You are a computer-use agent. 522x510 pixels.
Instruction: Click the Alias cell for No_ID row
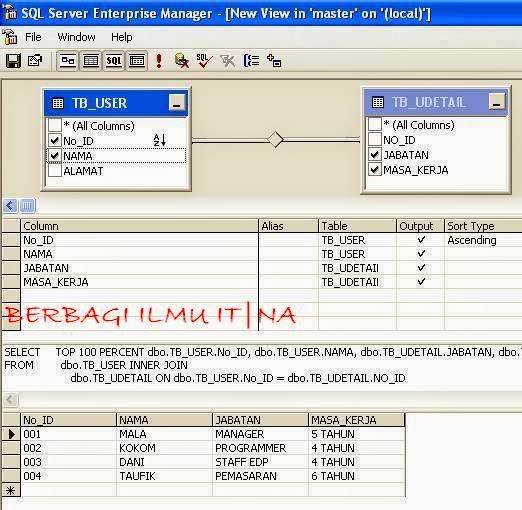(x=288, y=240)
